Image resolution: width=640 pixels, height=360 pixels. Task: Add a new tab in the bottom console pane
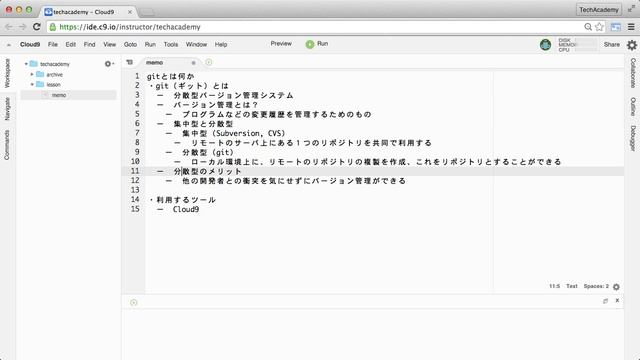[x=133, y=302]
